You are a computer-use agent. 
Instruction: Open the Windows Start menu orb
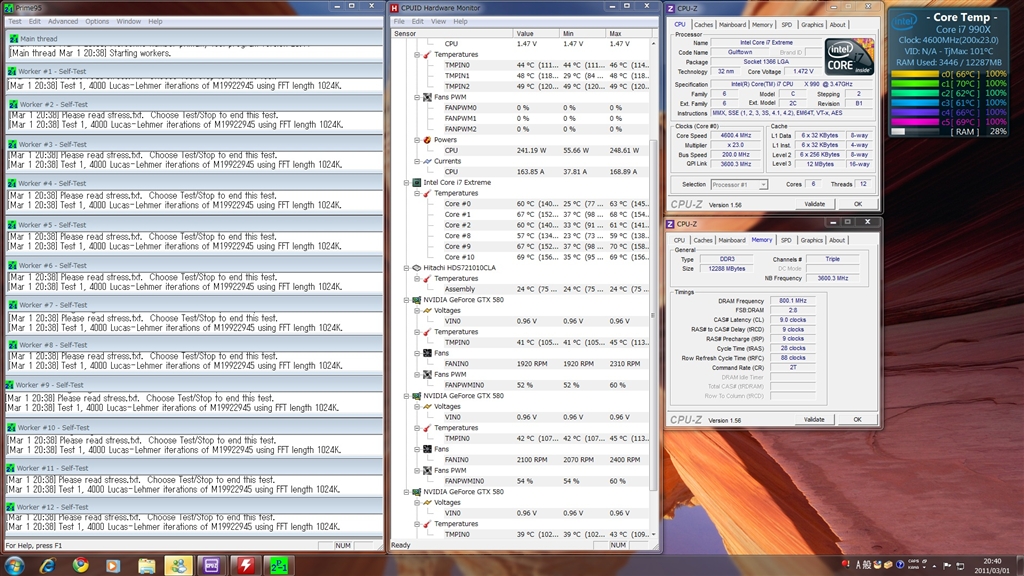tap(14, 565)
